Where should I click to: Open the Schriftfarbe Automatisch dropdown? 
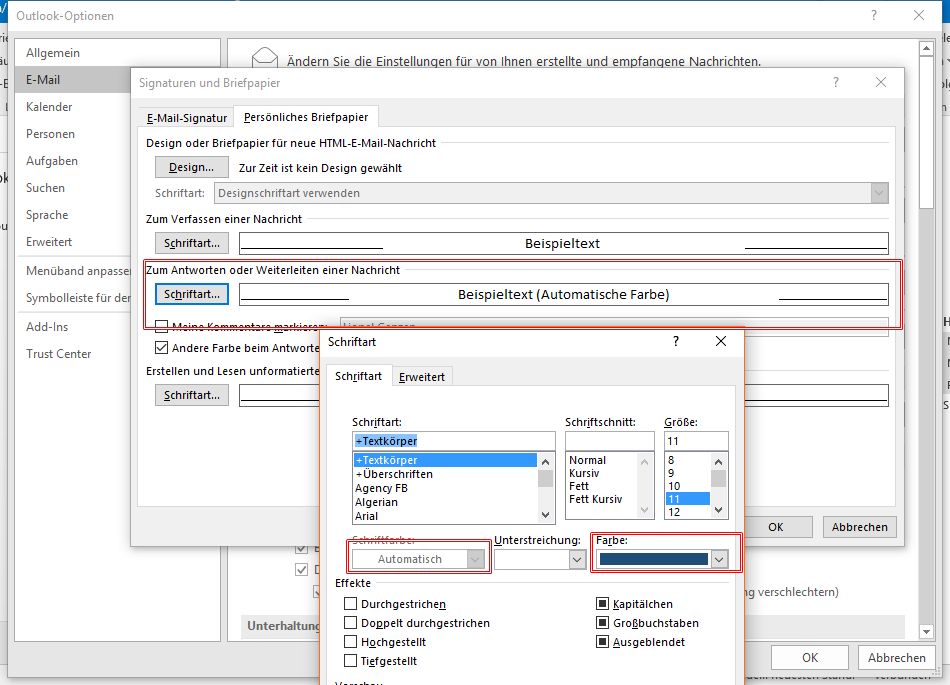(476, 559)
